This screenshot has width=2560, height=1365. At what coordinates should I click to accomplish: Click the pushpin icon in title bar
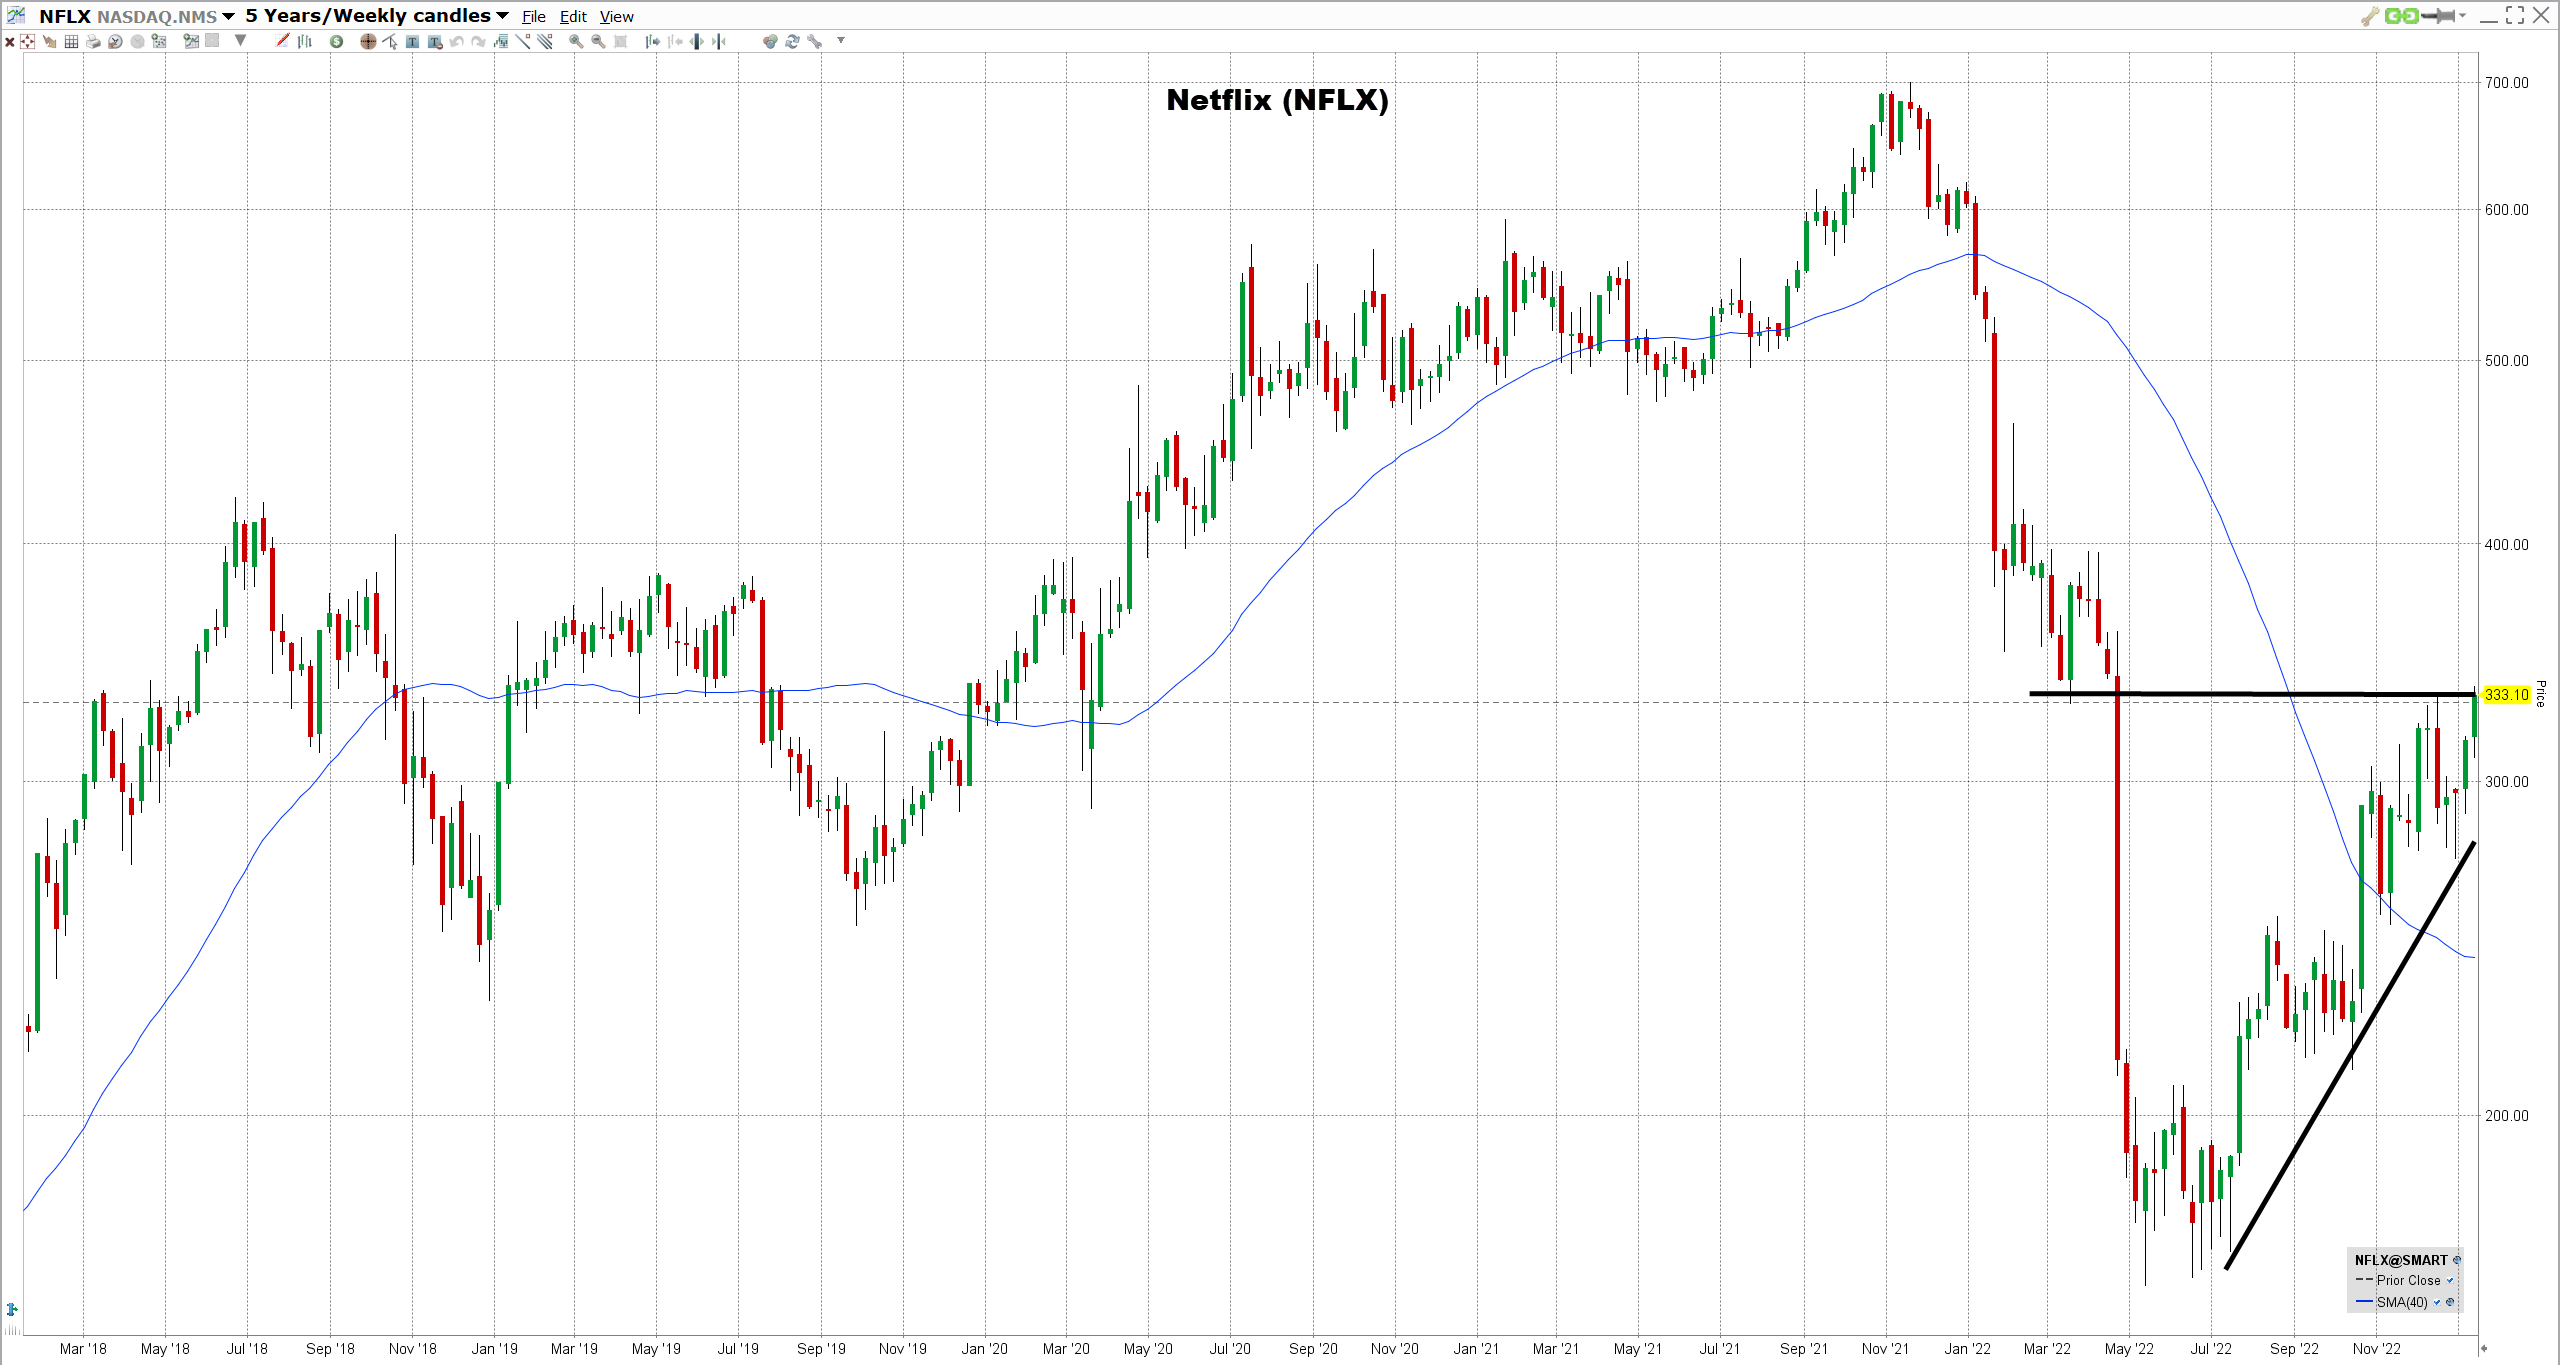(2438, 15)
